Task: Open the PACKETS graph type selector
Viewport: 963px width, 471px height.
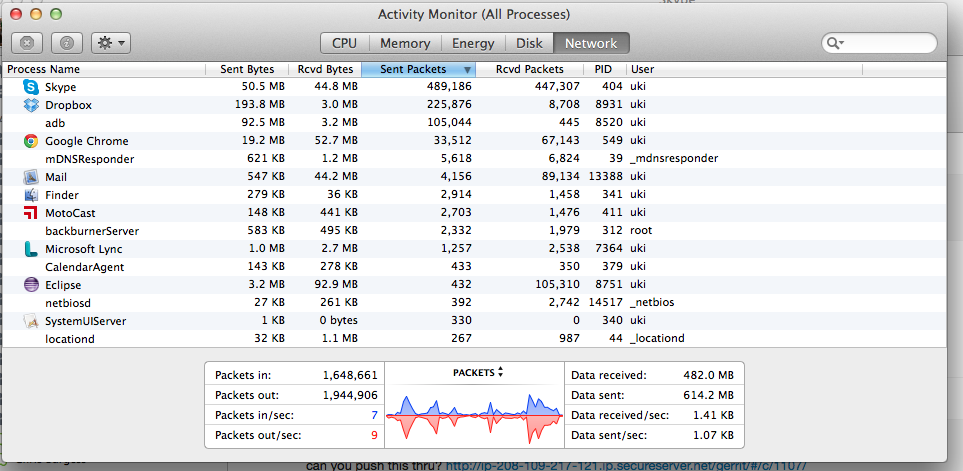Action: pyautogui.click(x=478, y=373)
